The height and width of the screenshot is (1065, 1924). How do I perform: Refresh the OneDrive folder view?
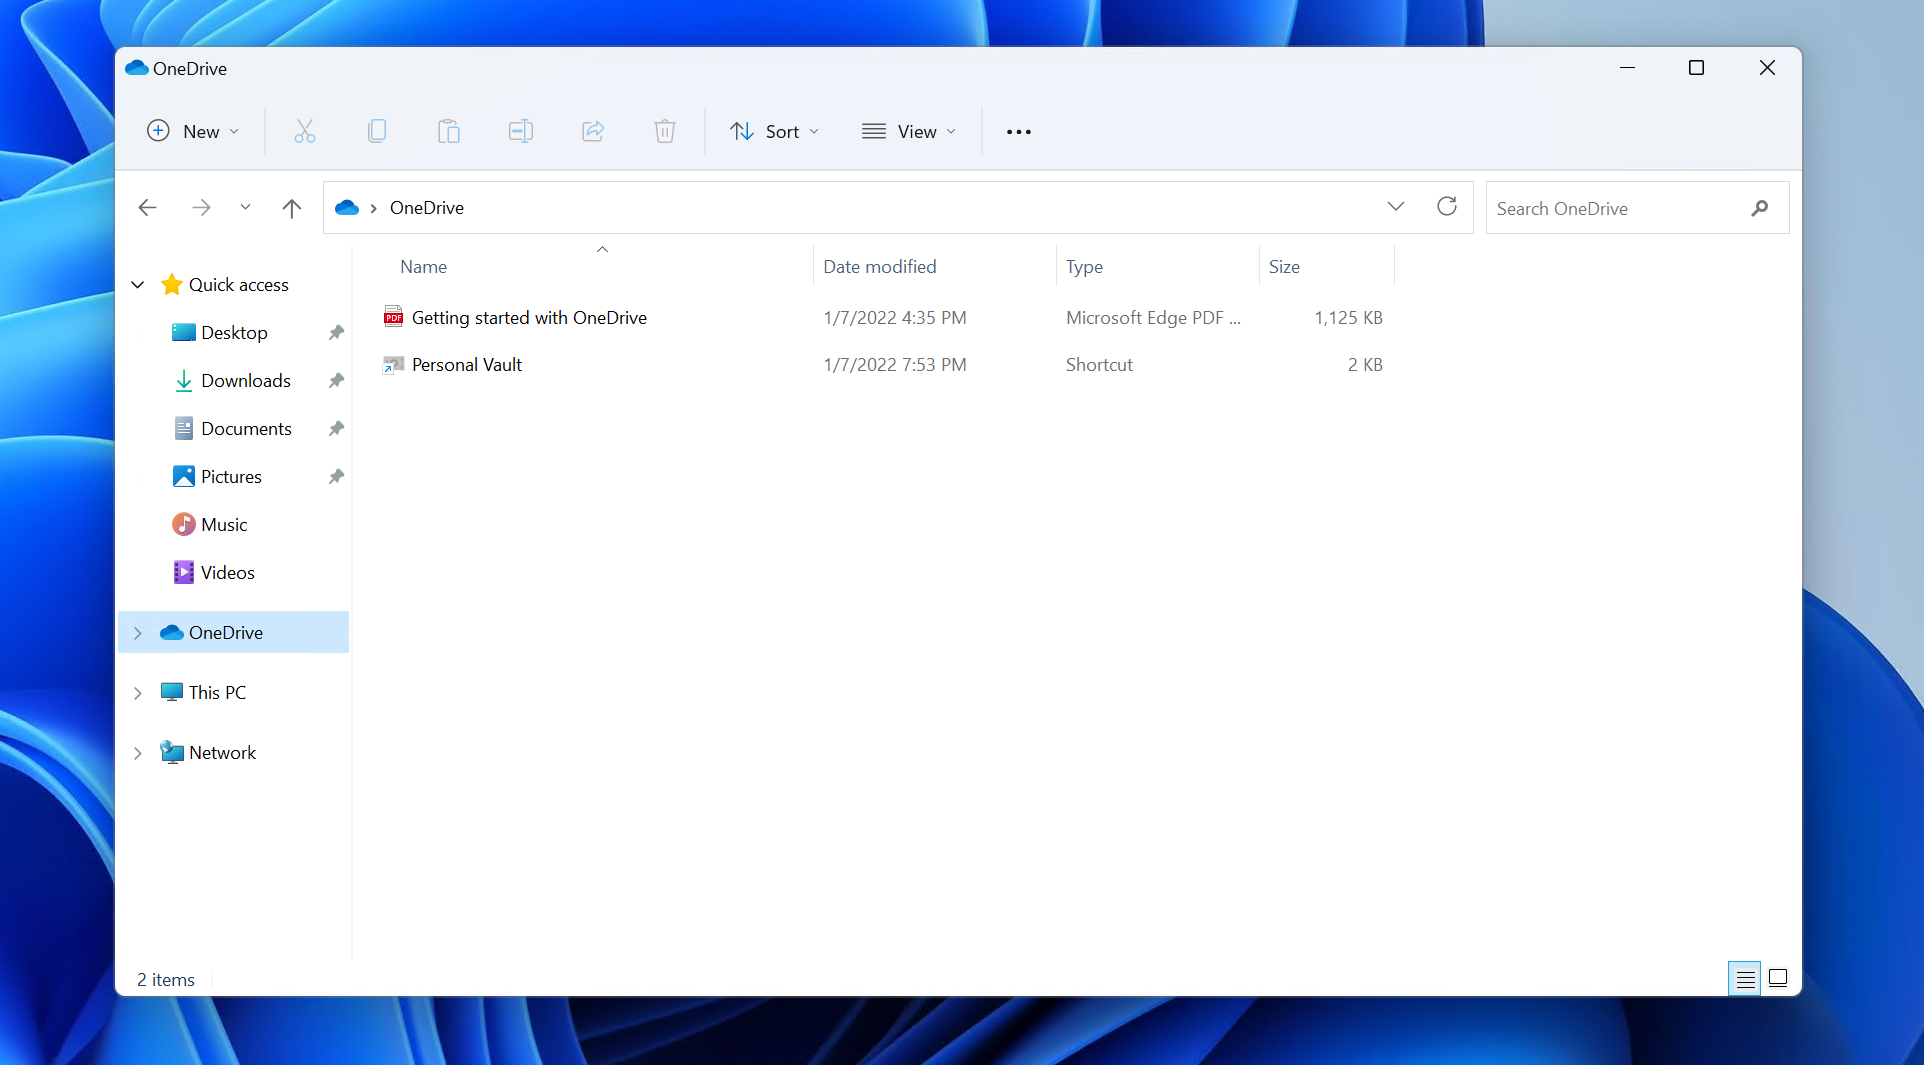[x=1446, y=207]
